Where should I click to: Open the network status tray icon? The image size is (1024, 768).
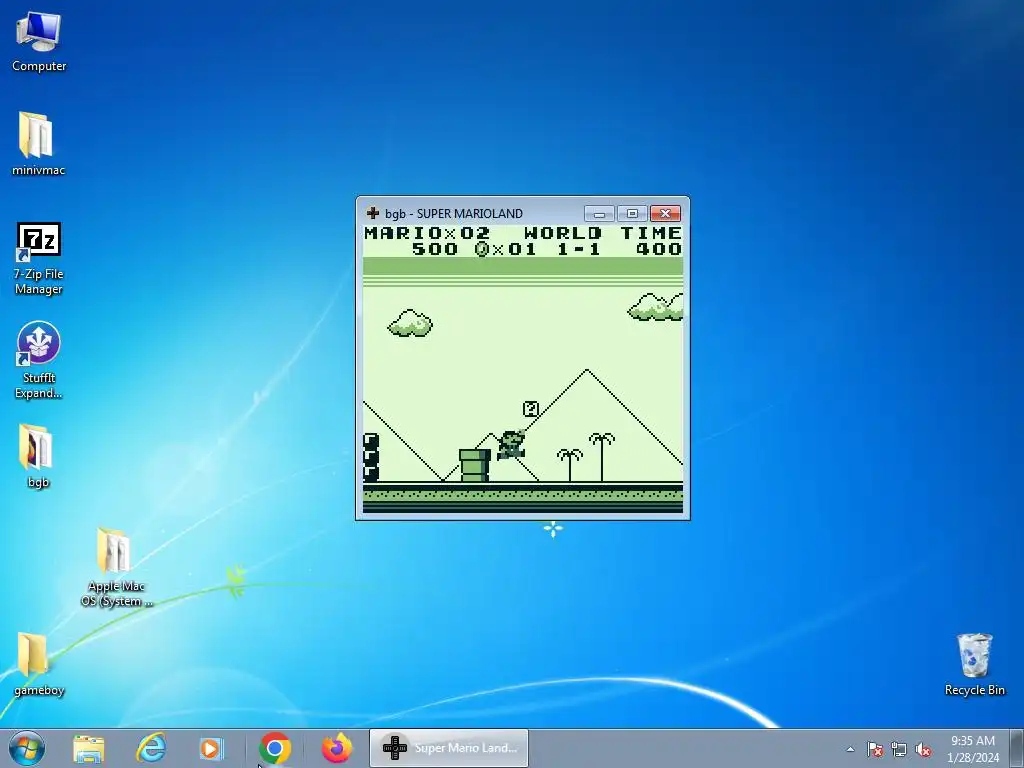tap(899, 749)
